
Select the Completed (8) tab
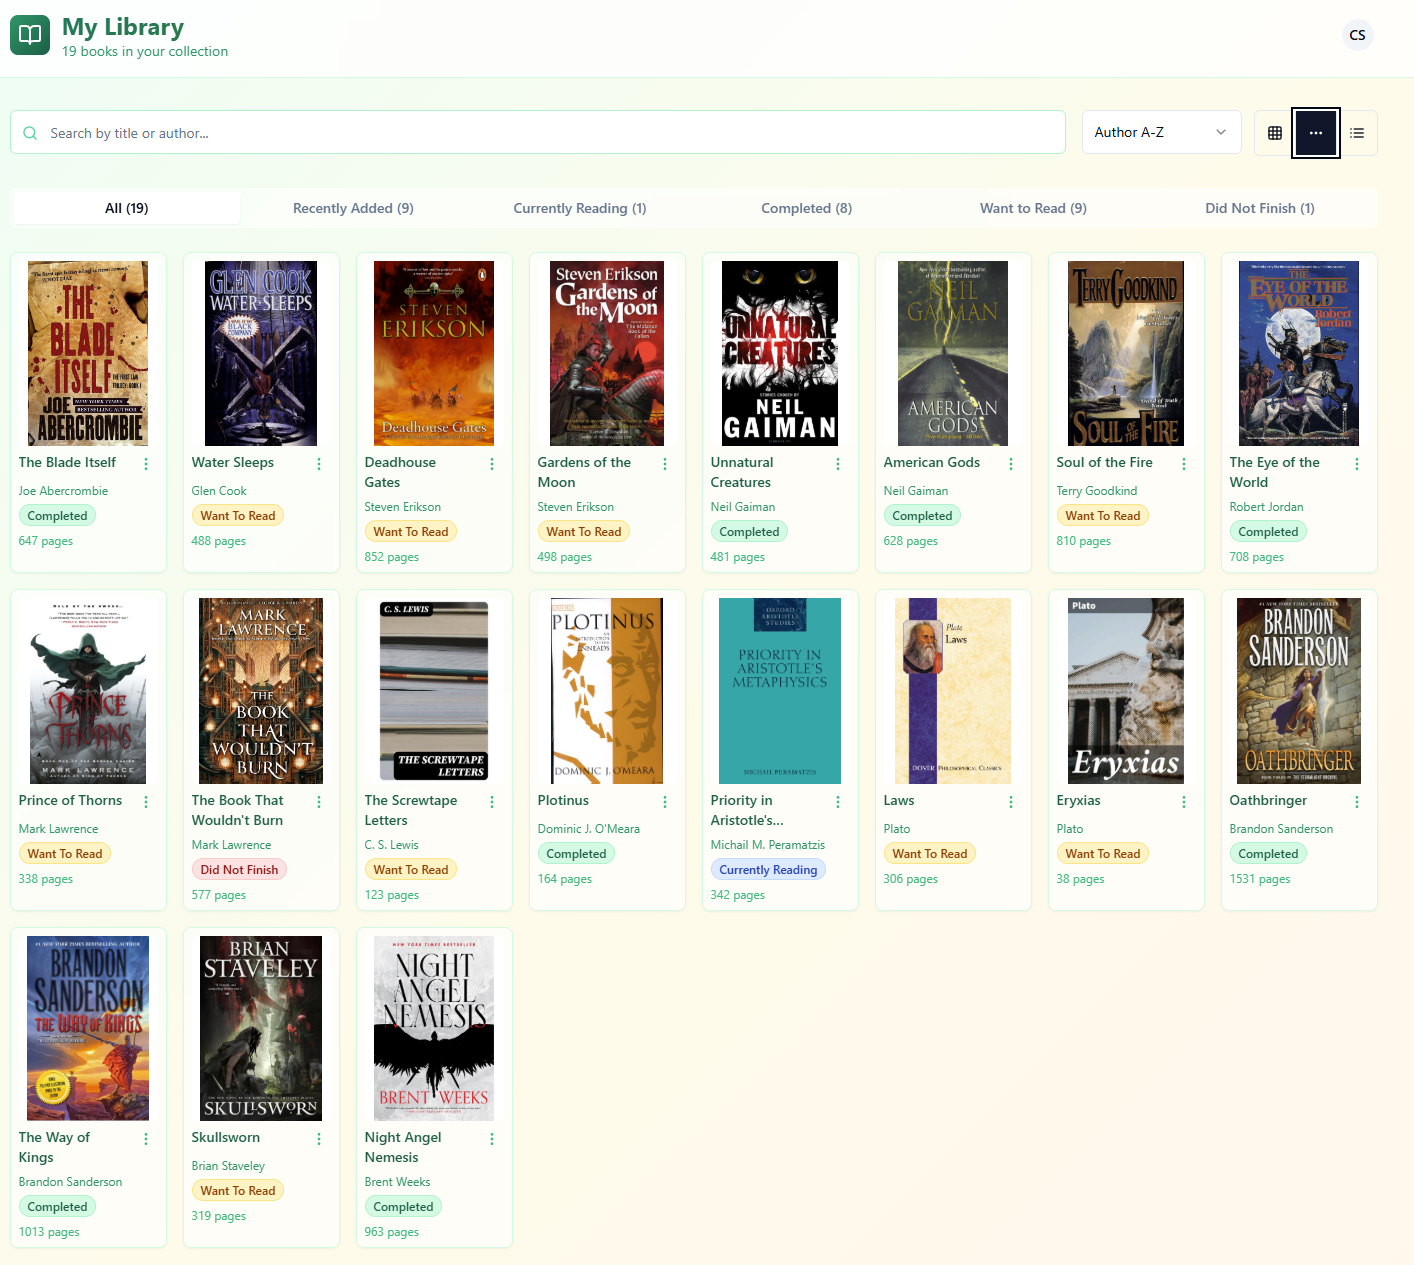(807, 208)
